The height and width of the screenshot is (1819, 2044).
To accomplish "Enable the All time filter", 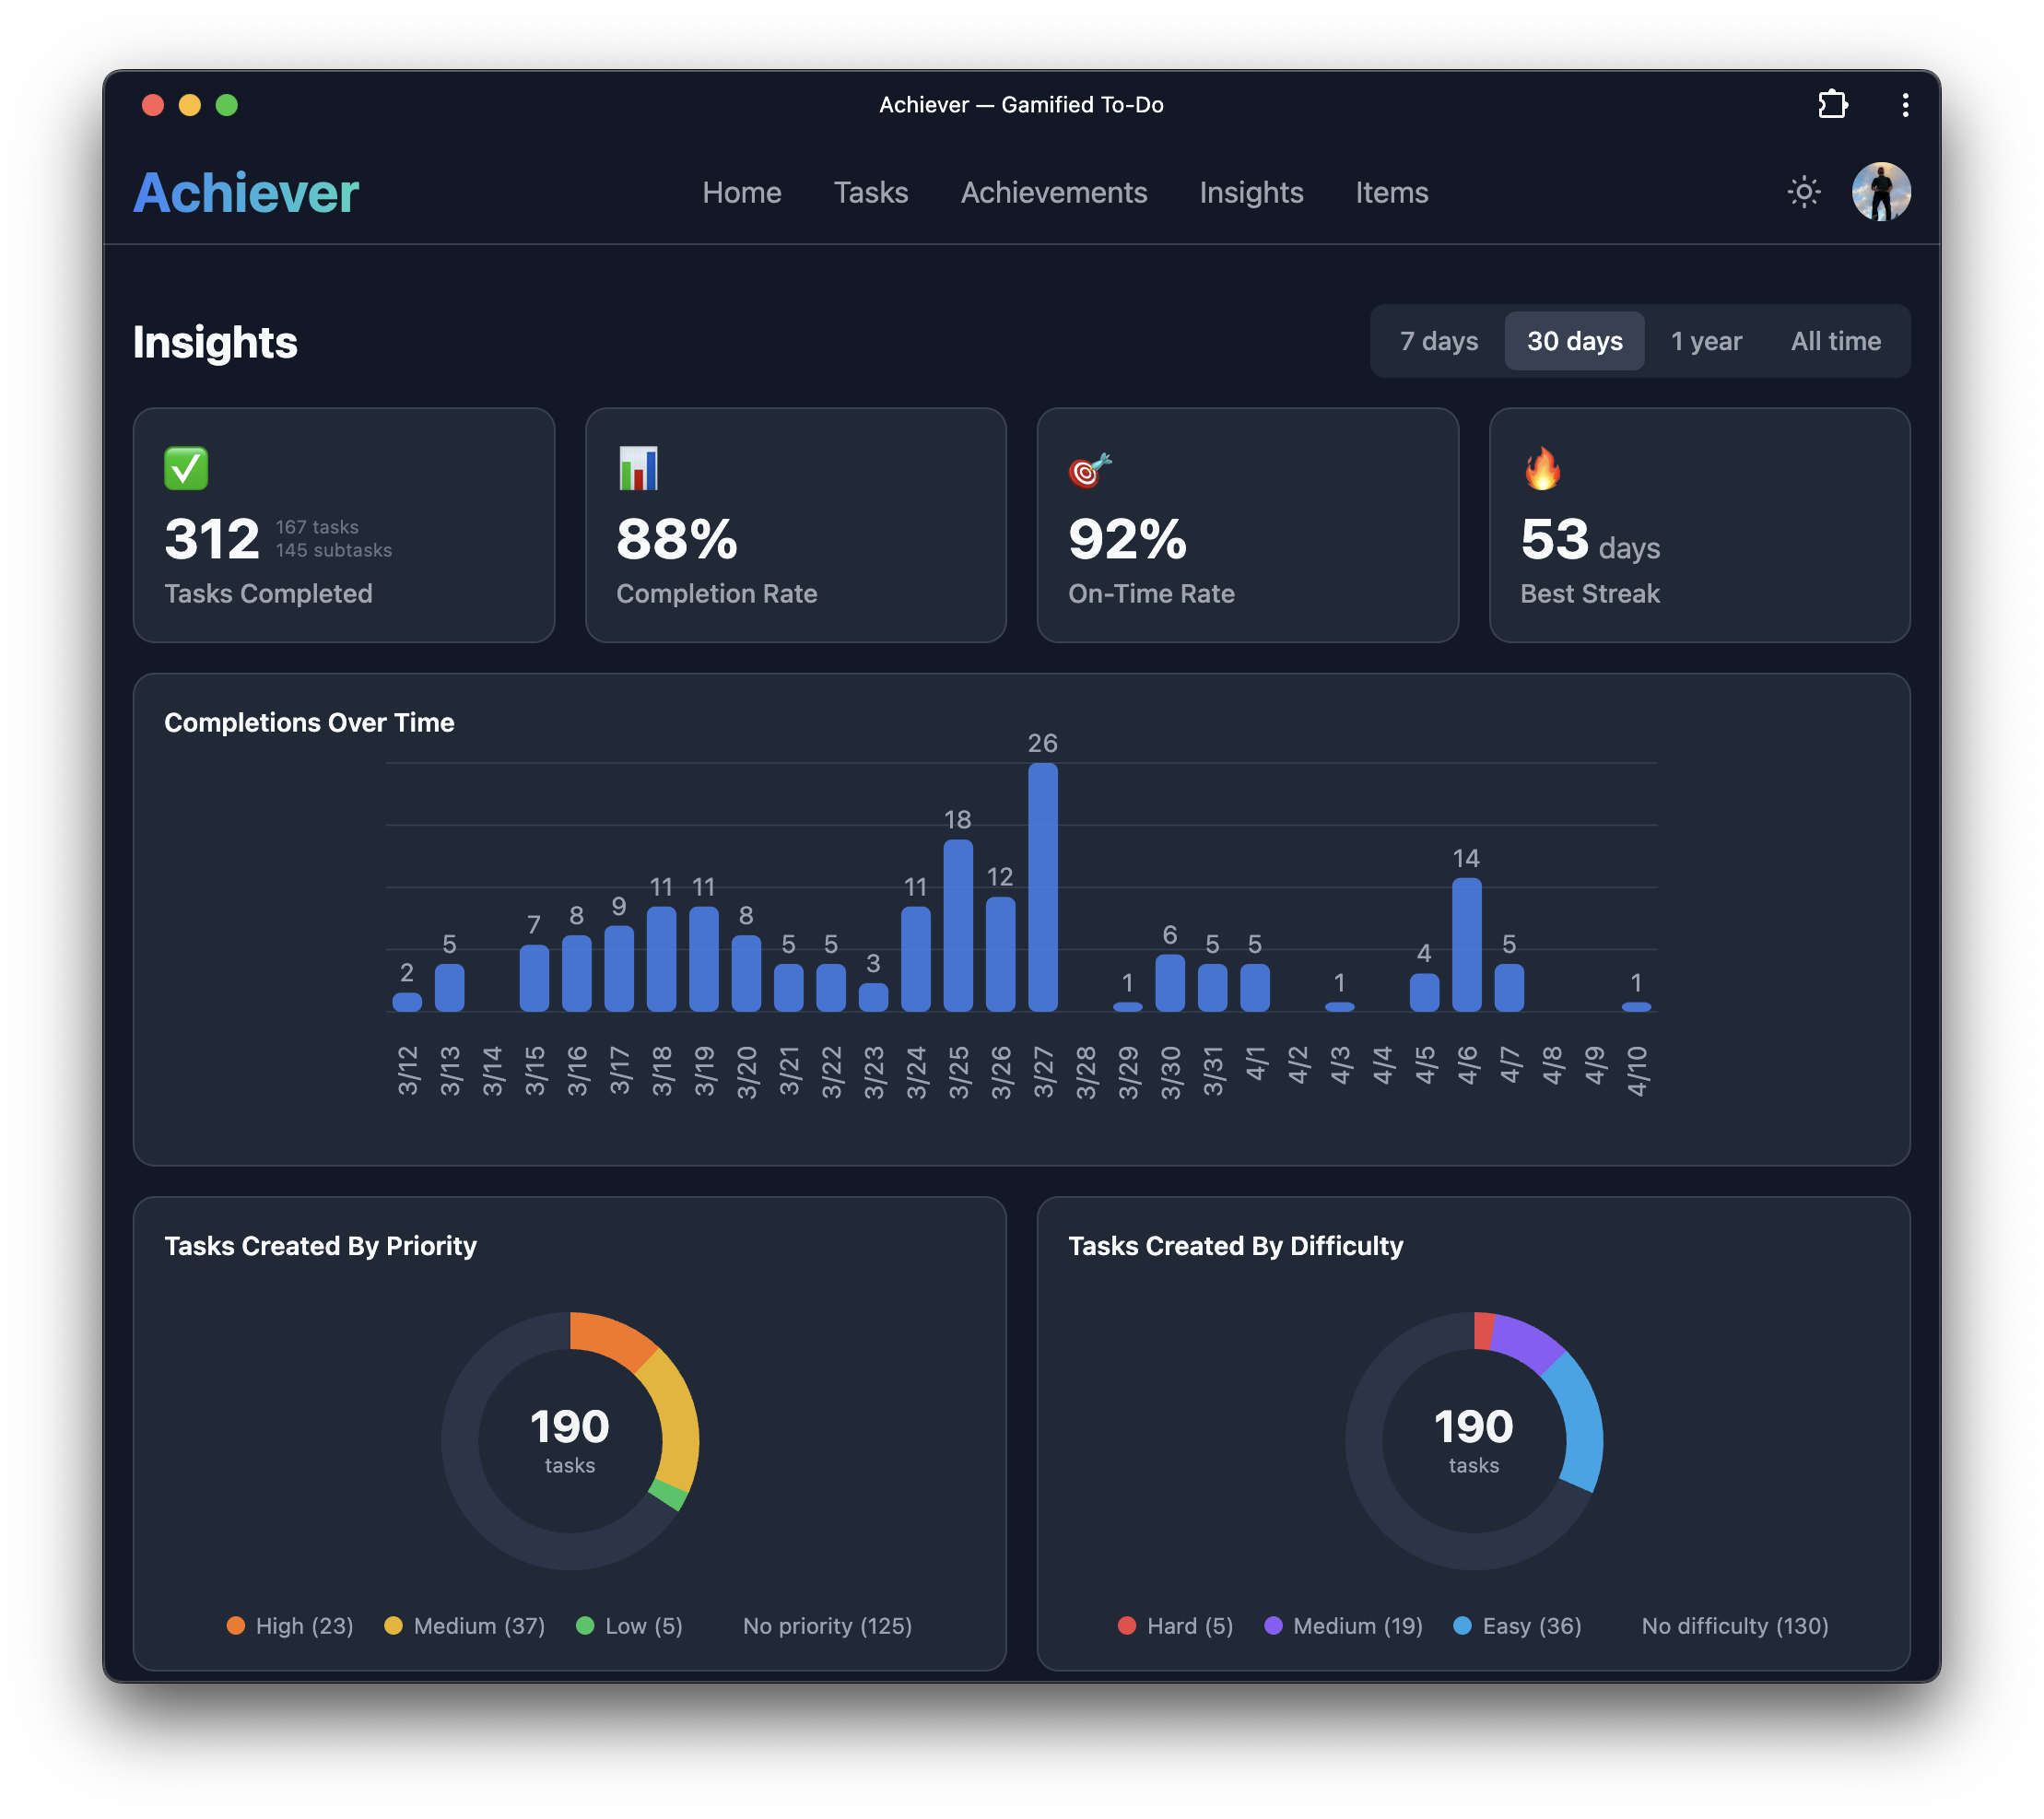I will coord(1835,340).
